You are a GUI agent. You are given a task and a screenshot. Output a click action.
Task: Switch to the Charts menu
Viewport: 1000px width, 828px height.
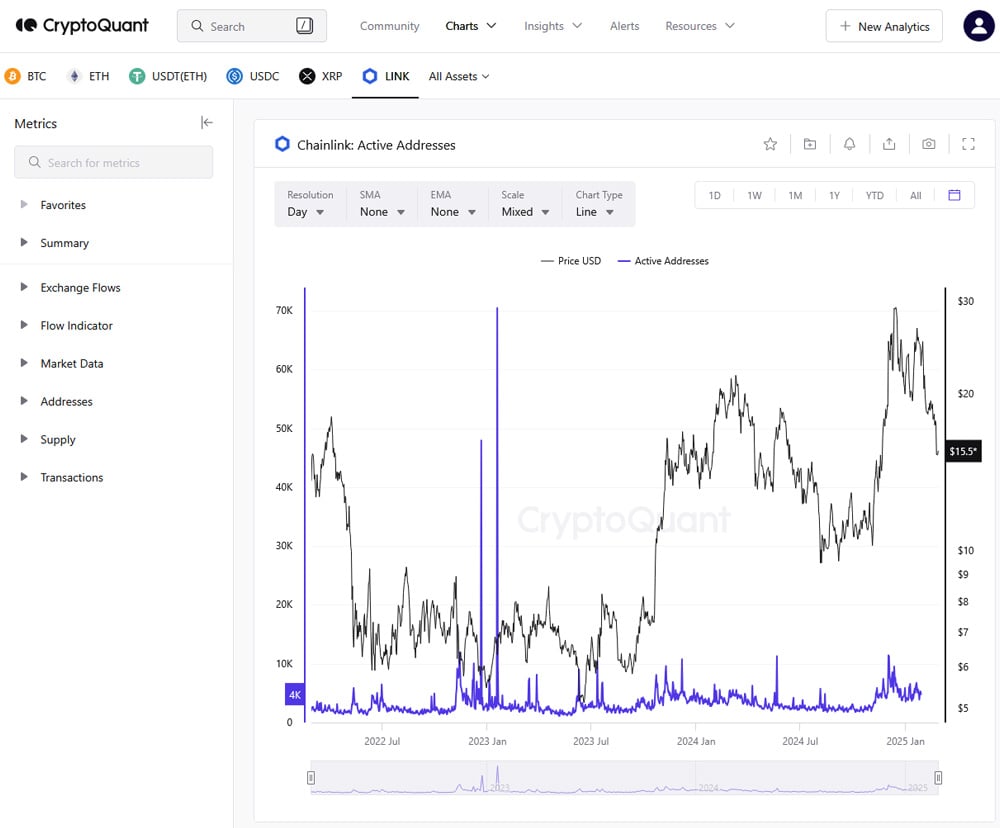(470, 26)
